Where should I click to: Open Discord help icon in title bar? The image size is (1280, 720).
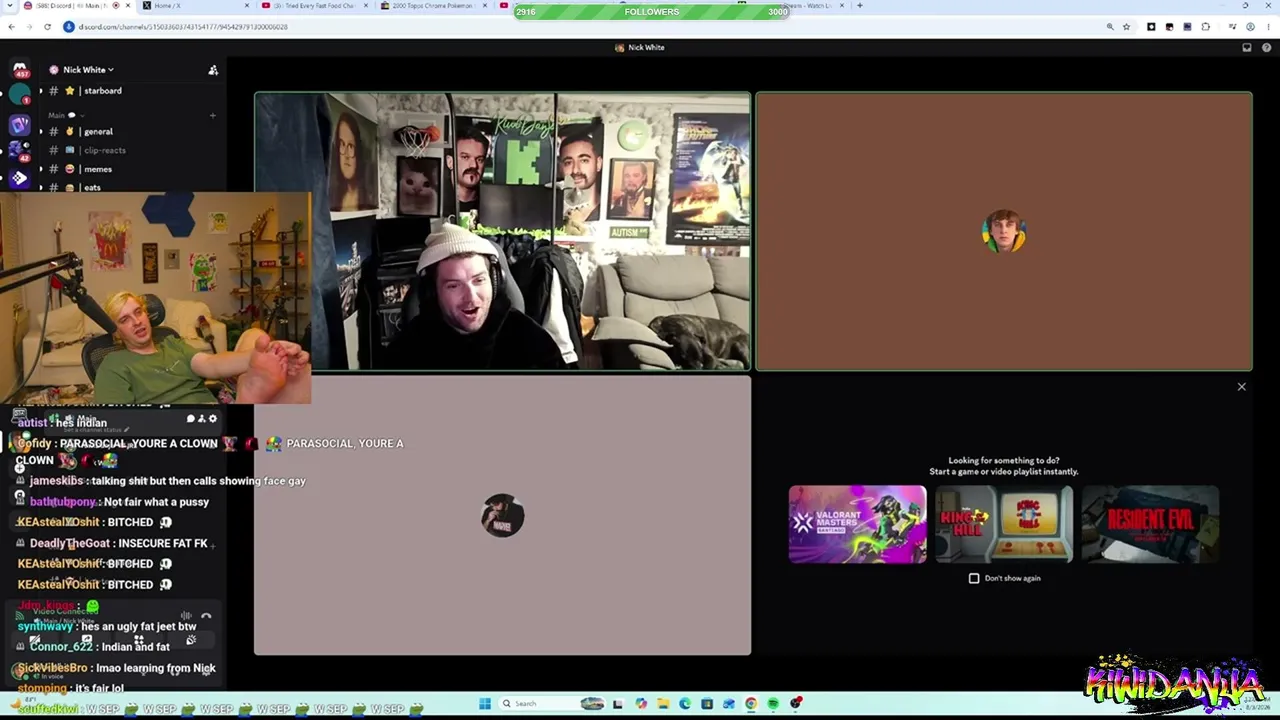1267,47
